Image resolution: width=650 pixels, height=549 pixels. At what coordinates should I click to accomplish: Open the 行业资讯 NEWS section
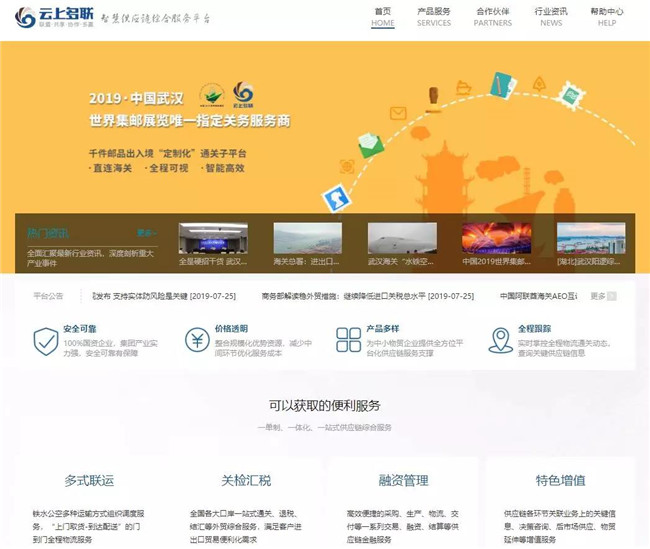pyautogui.click(x=551, y=17)
